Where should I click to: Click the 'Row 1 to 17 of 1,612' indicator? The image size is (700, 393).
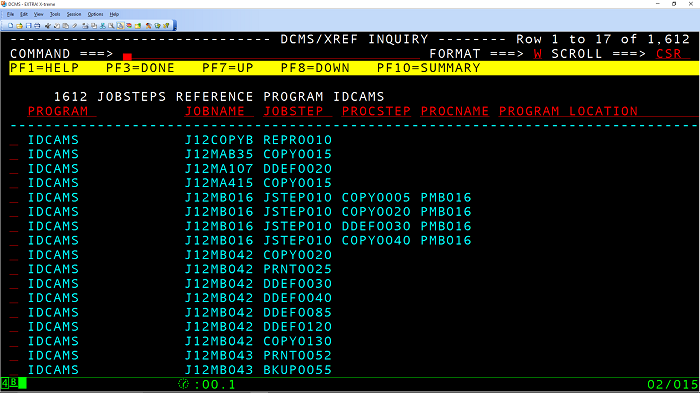coord(603,39)
